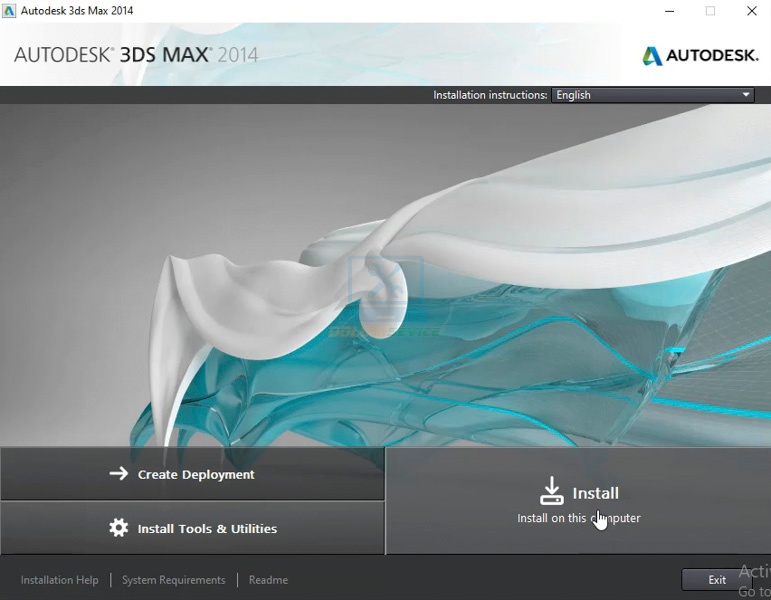
Task: Minimize the installer window
Action: (669, 11)
